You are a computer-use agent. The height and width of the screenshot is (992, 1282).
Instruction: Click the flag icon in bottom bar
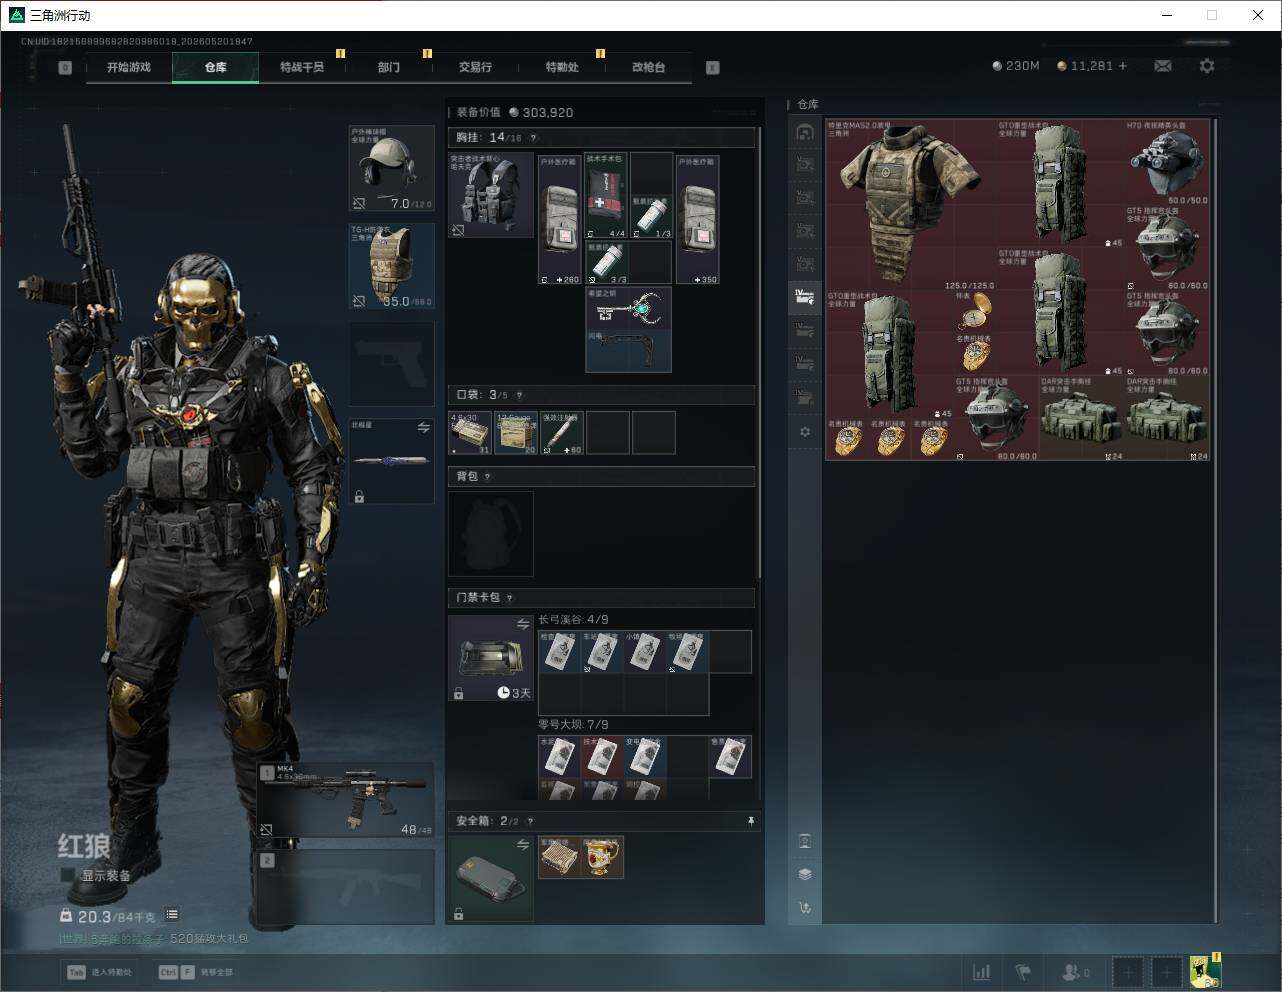point(1023,972)
